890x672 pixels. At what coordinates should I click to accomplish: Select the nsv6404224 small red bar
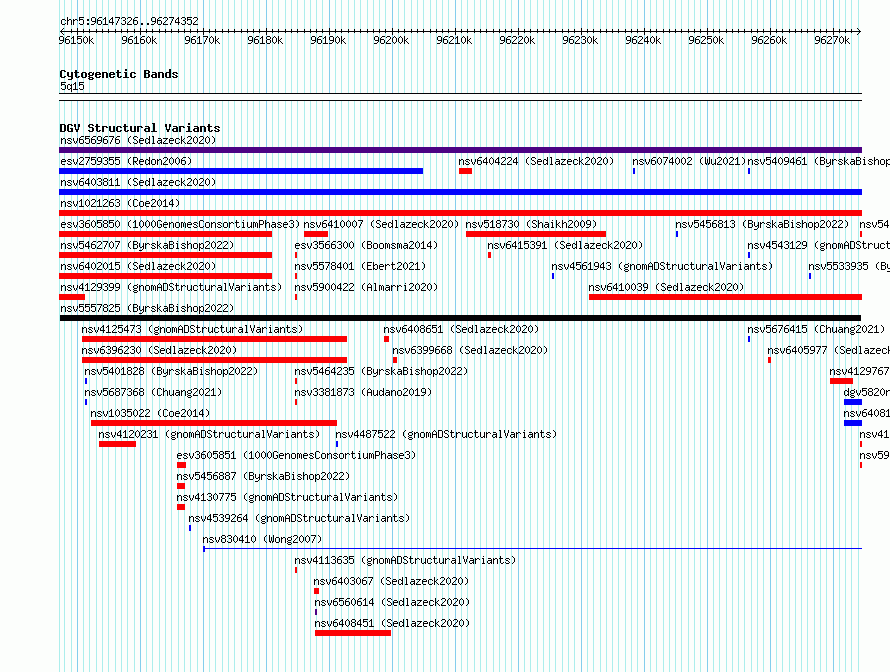coord(465,171)
